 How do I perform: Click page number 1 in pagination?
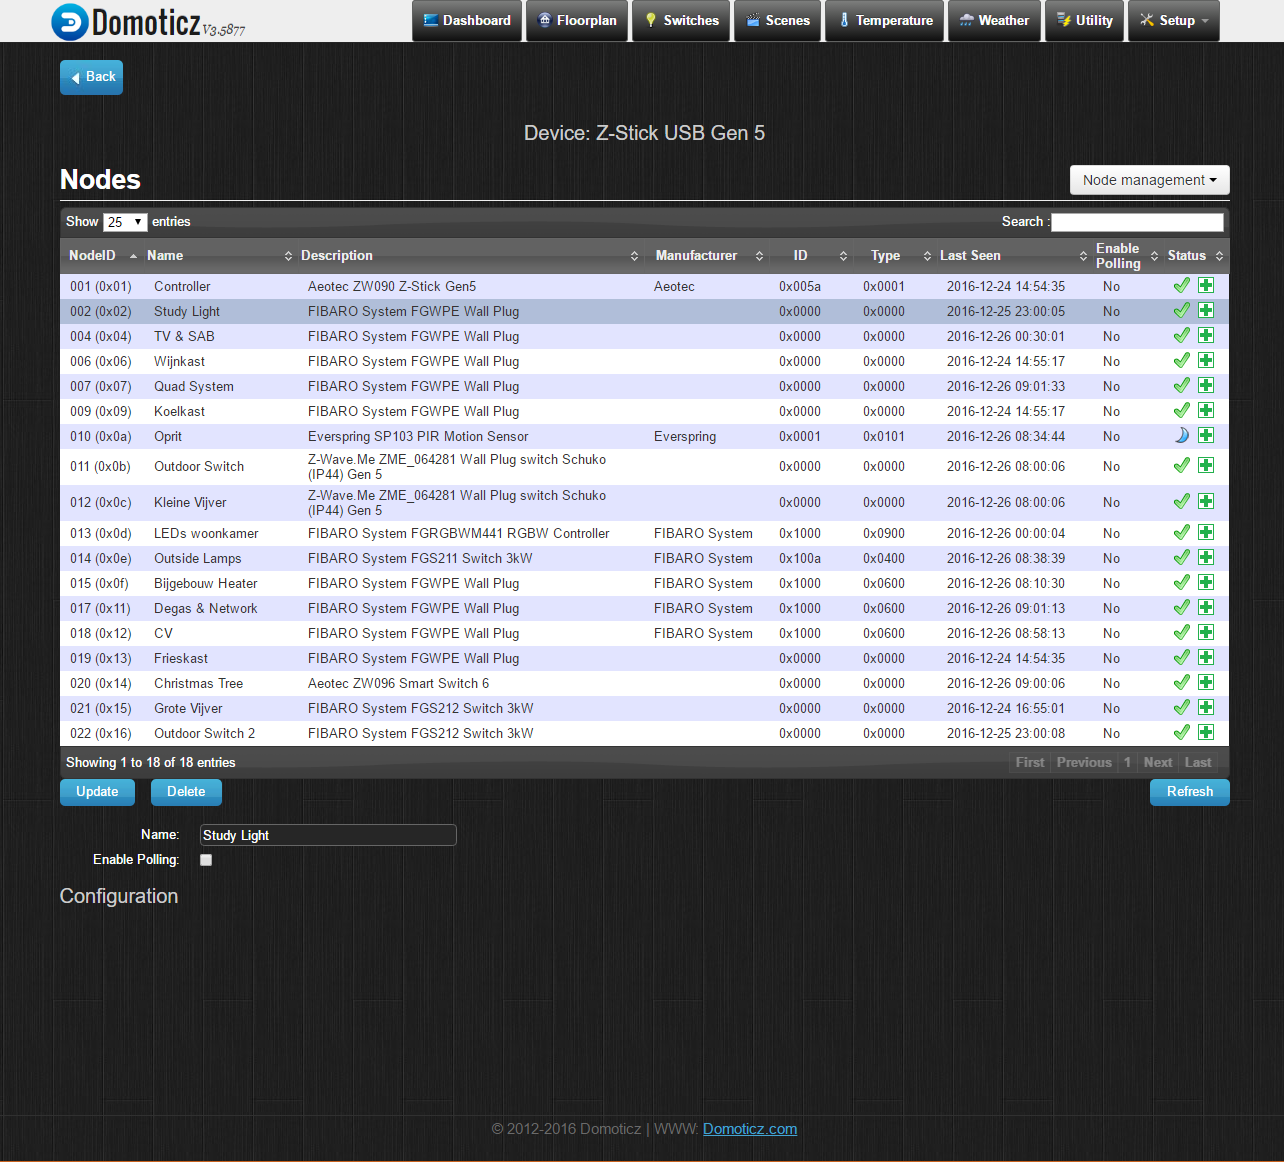pyautogui.click(x=1127, y=762)
